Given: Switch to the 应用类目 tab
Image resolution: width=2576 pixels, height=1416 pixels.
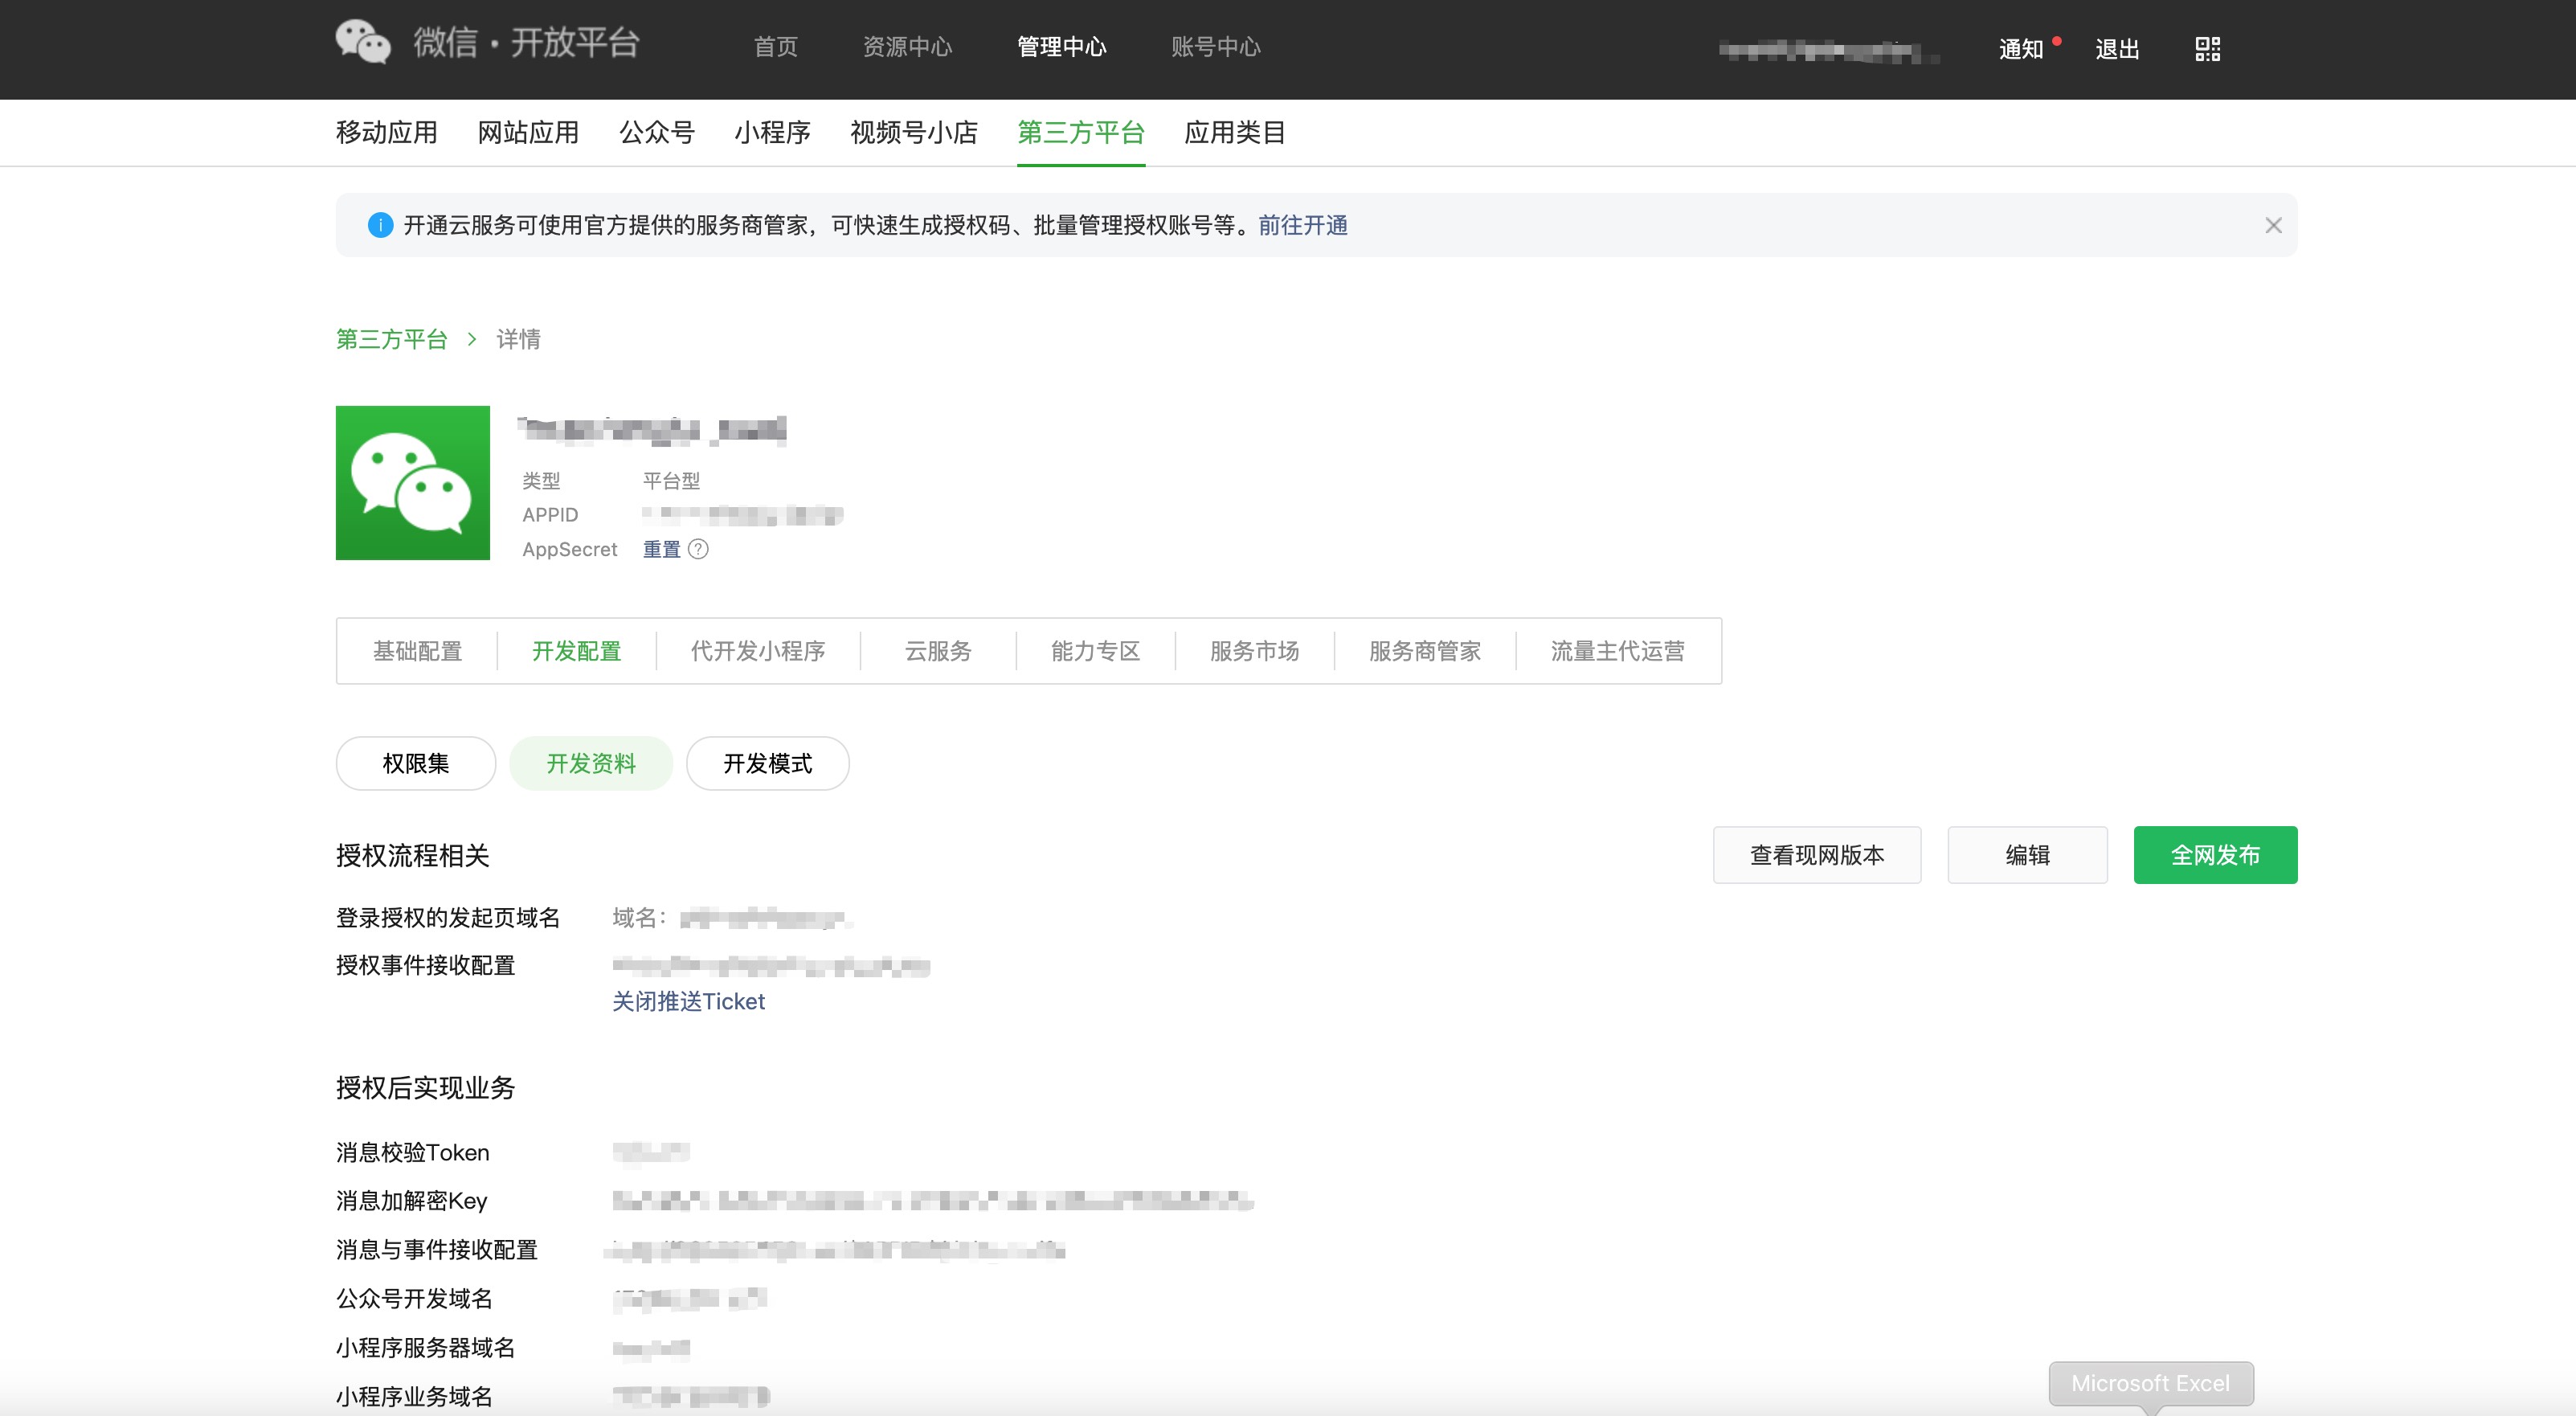Looking at the screenshot, I should pos(1235,132).
